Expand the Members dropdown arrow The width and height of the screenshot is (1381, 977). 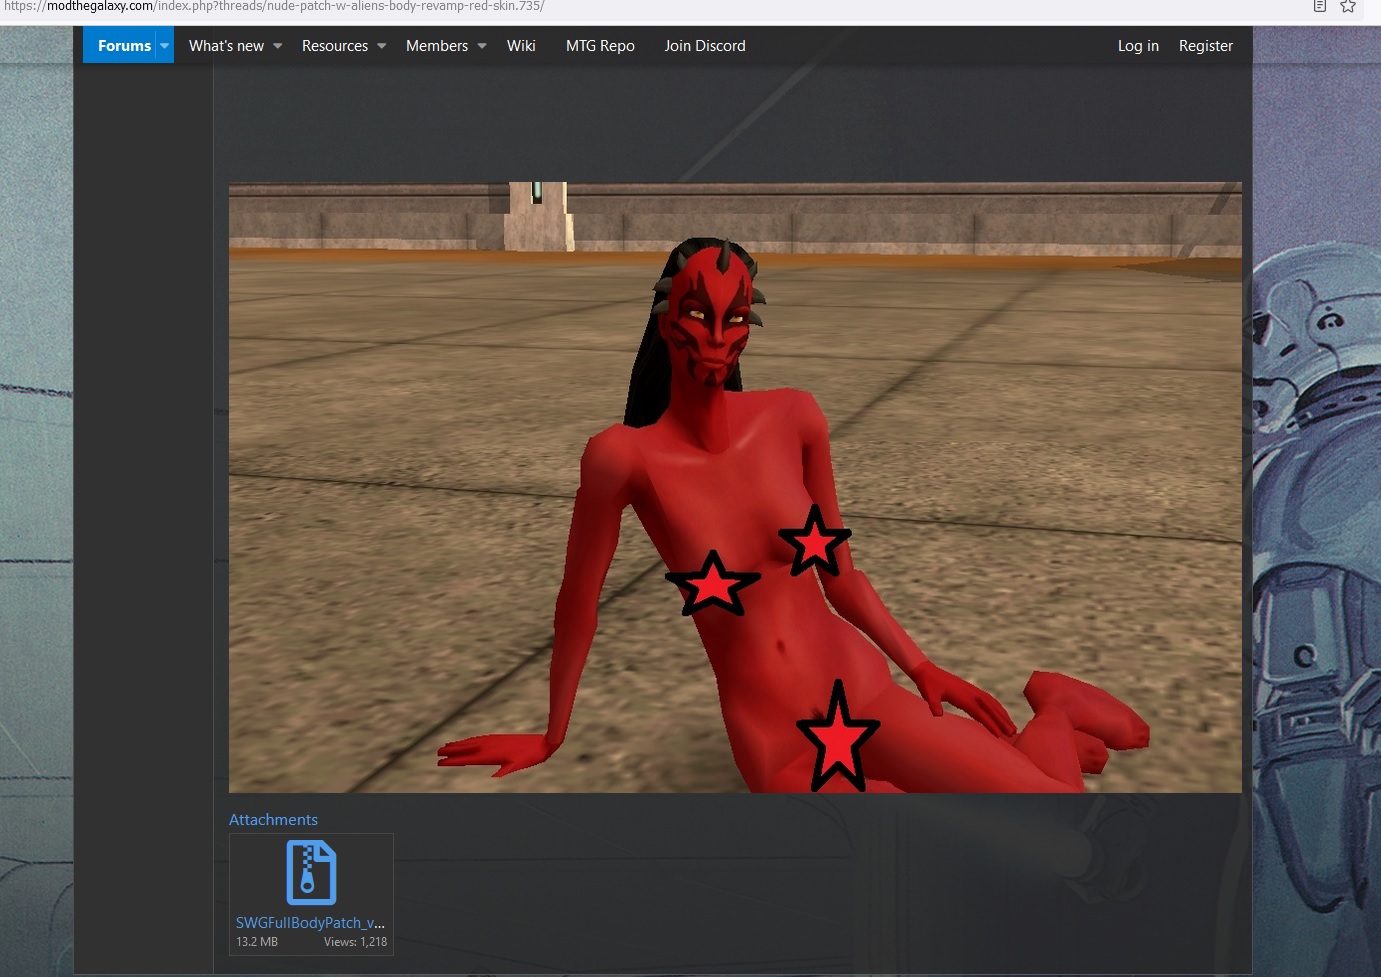point(482,46)
